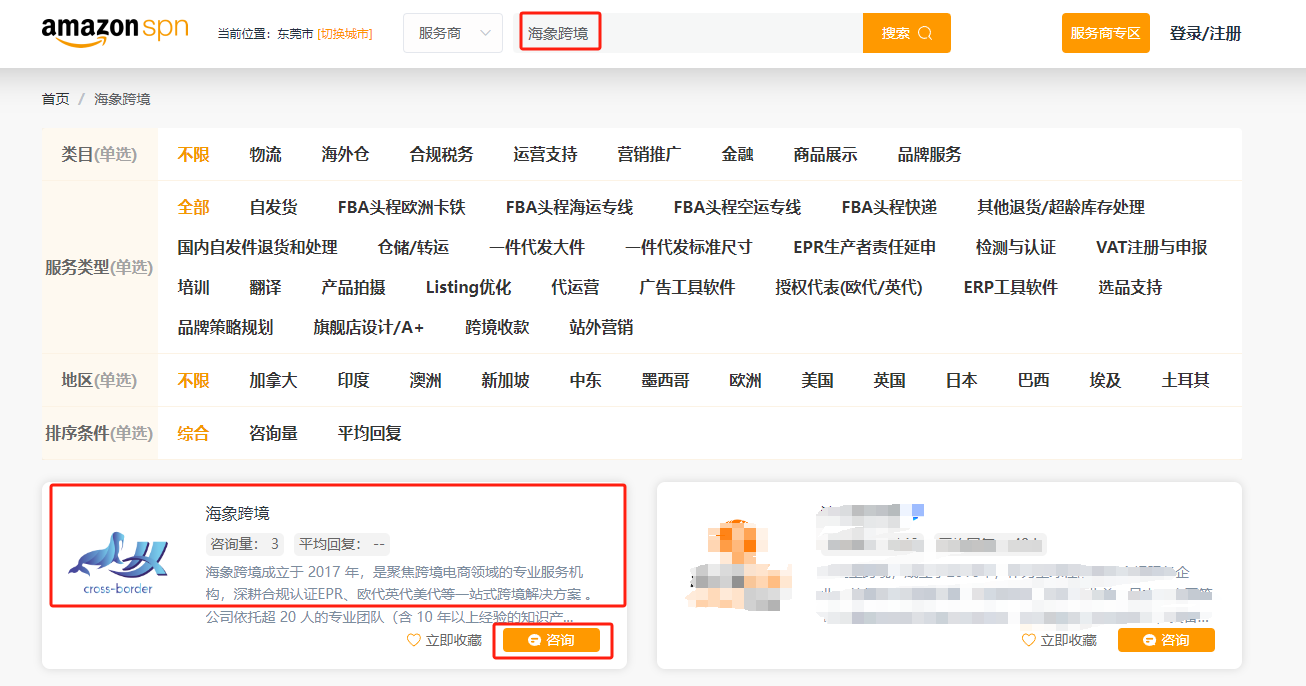
Task: Click 切换城市 link
Action: pyautogui.click(x=345, y=34)
